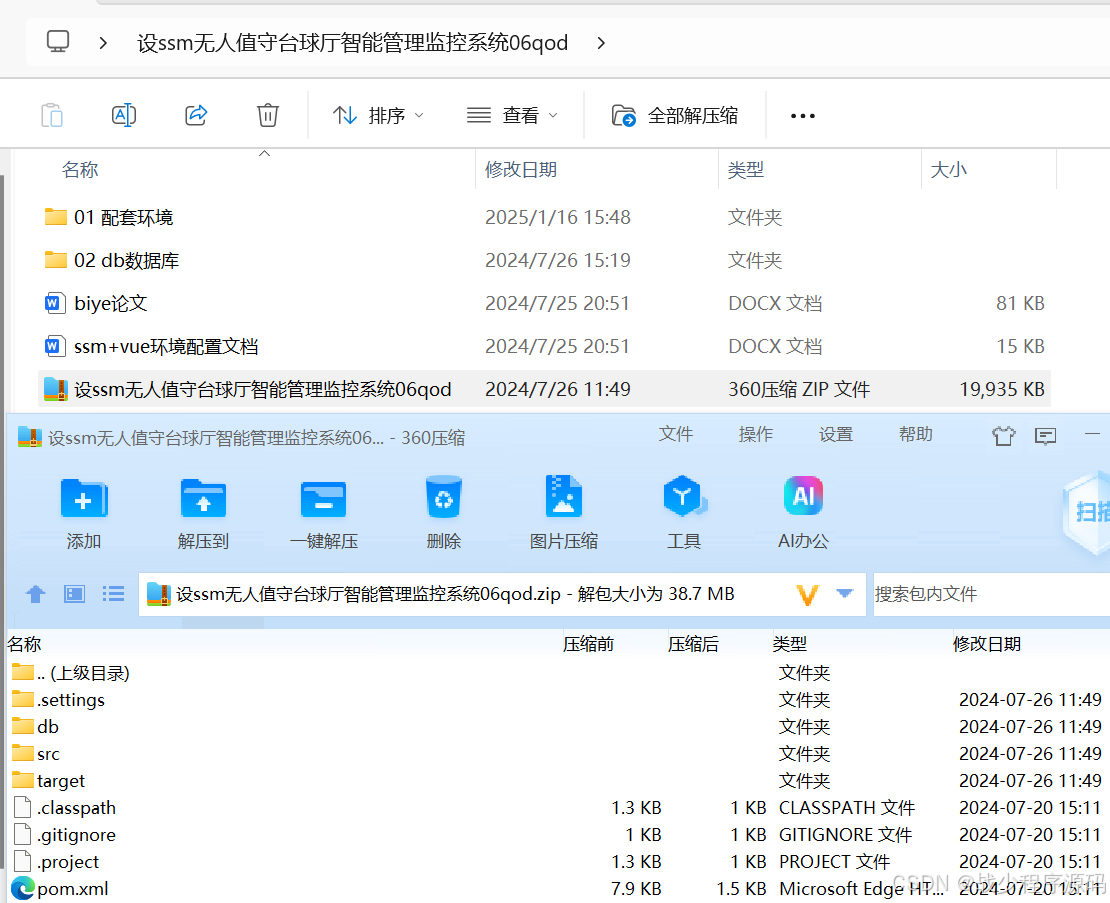
Task: Select the .gitignore file in archive
Action: [64, 835]
